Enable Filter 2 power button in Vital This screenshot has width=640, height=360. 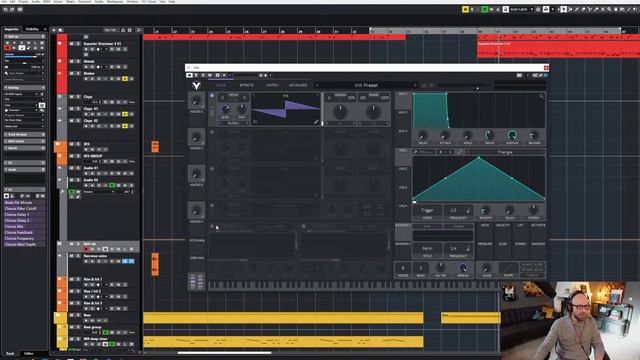[304, 226]
